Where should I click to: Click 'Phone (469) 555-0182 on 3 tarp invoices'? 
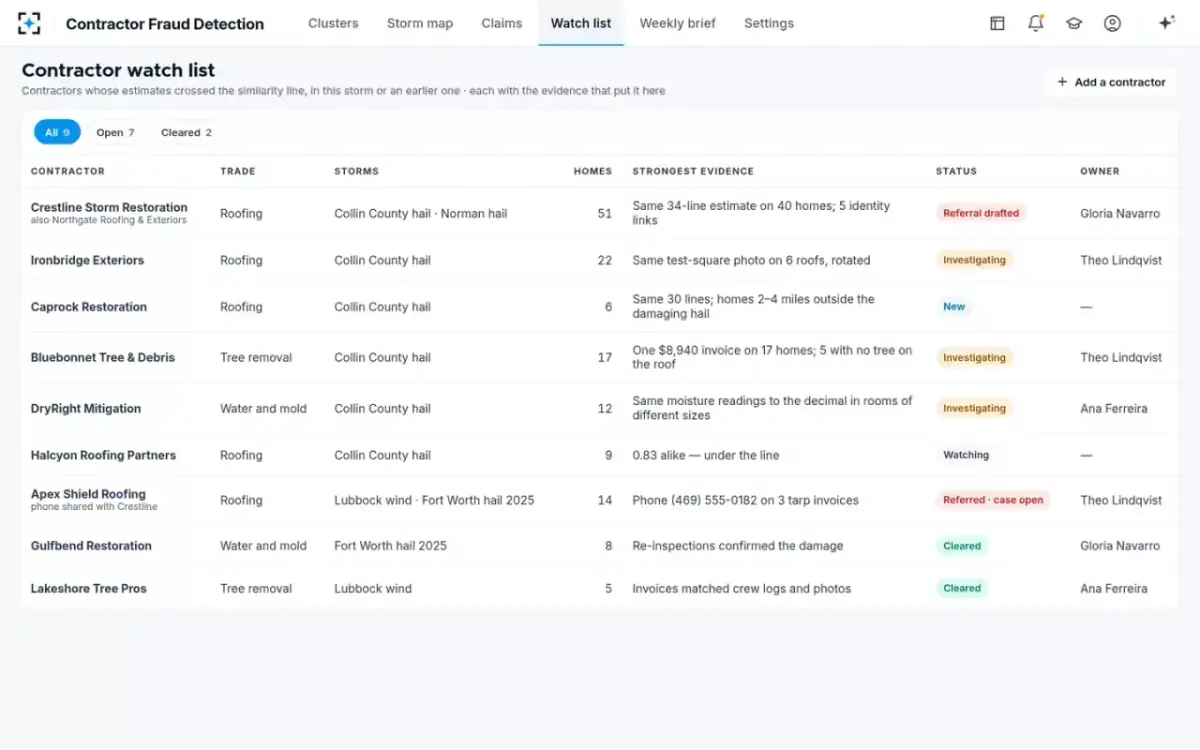745,500
